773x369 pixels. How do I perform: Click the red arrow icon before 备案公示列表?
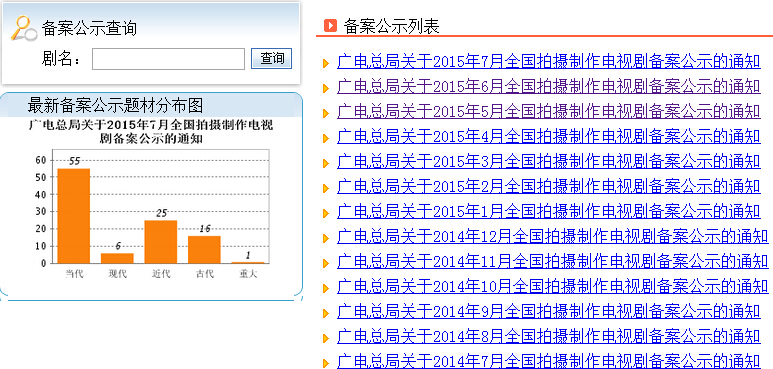coord(330,25)
